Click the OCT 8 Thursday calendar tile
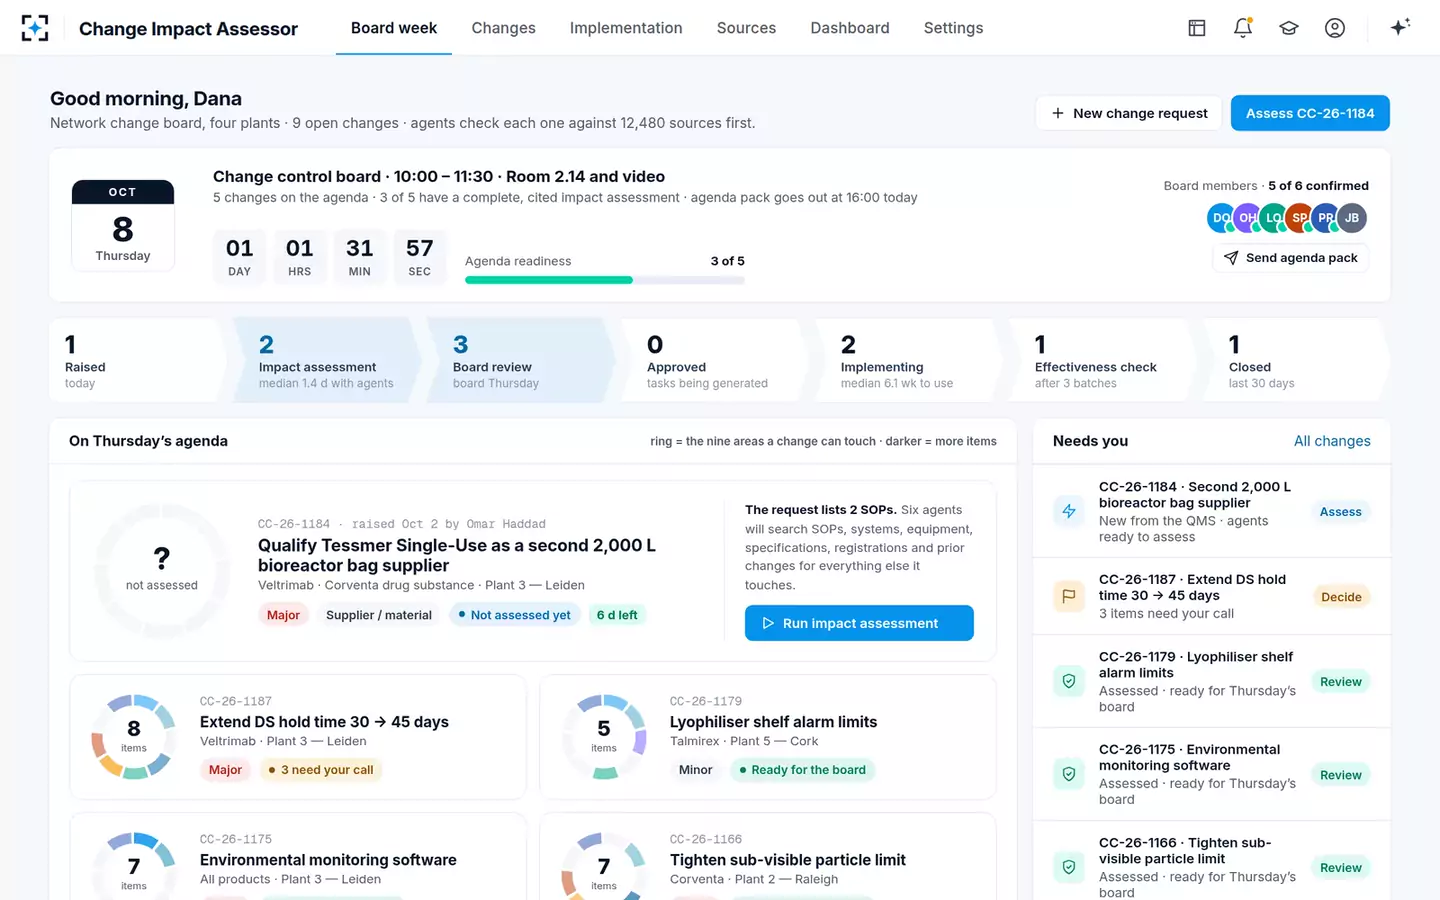This screenshot has width=1440, height=900. tap(123, 225)
